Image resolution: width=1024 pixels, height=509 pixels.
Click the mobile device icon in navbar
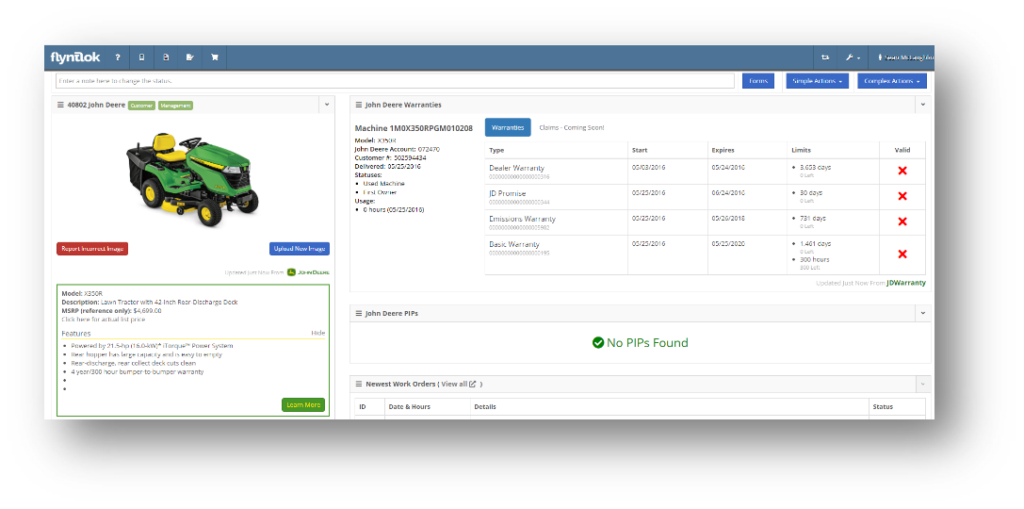pos(142,57)
